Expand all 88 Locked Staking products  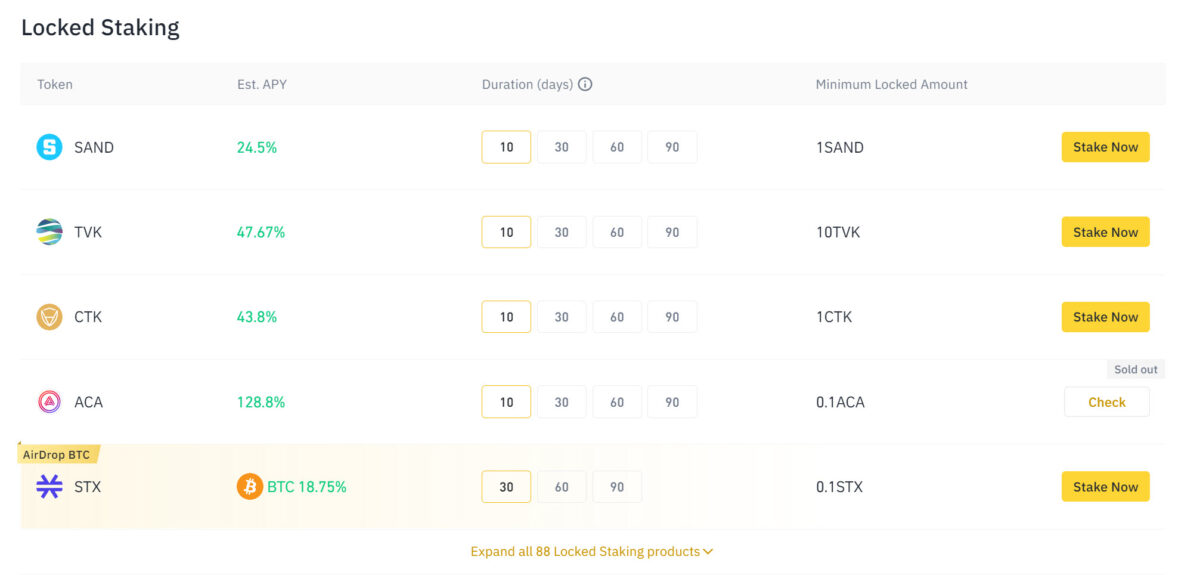[x=591, y=551]
